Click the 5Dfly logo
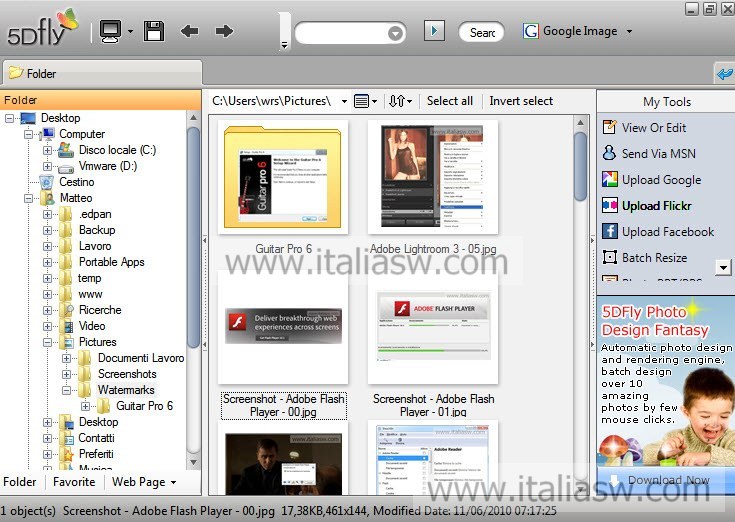This screenshot has width=735, height=522. tap(42, 28)
